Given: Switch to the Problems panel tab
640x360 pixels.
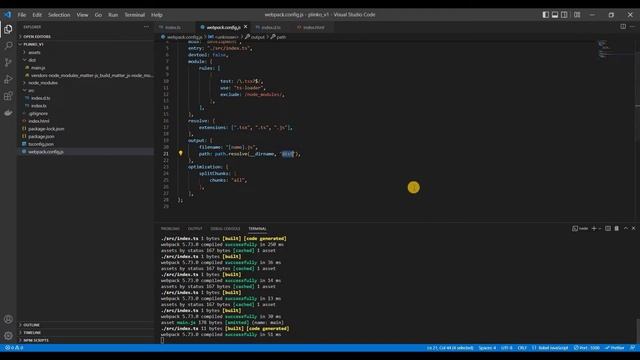Looking at the screenshot, I should (x=170, y=229).
